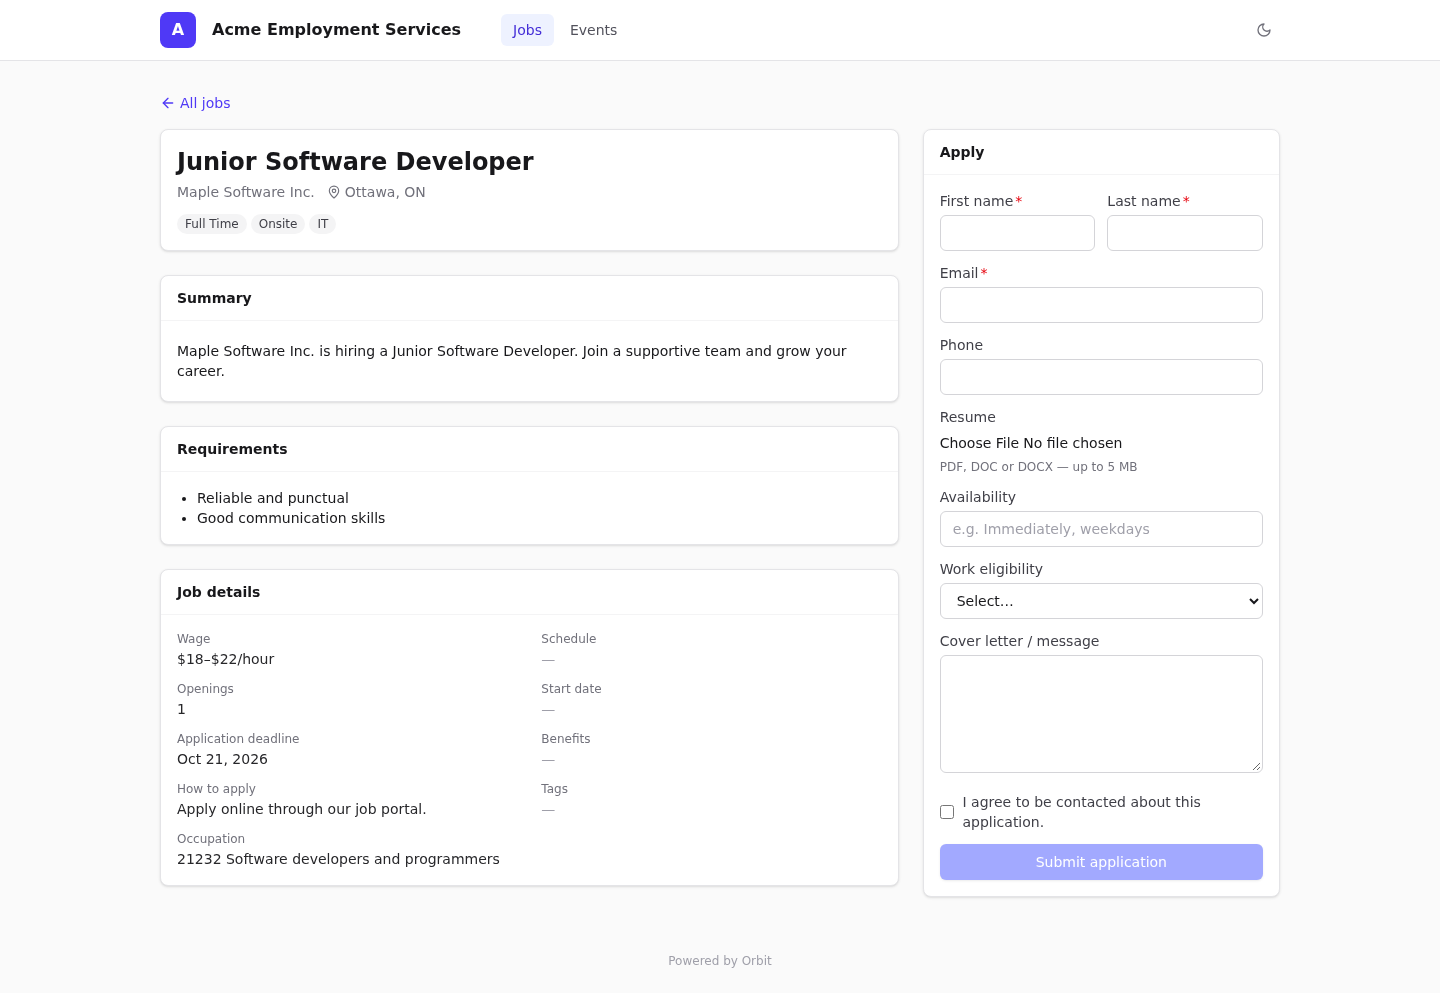The width and height of the screenshot is (1440, 993).
Task: Click the Acme logo icon
Action: click(x=178, y=30)
